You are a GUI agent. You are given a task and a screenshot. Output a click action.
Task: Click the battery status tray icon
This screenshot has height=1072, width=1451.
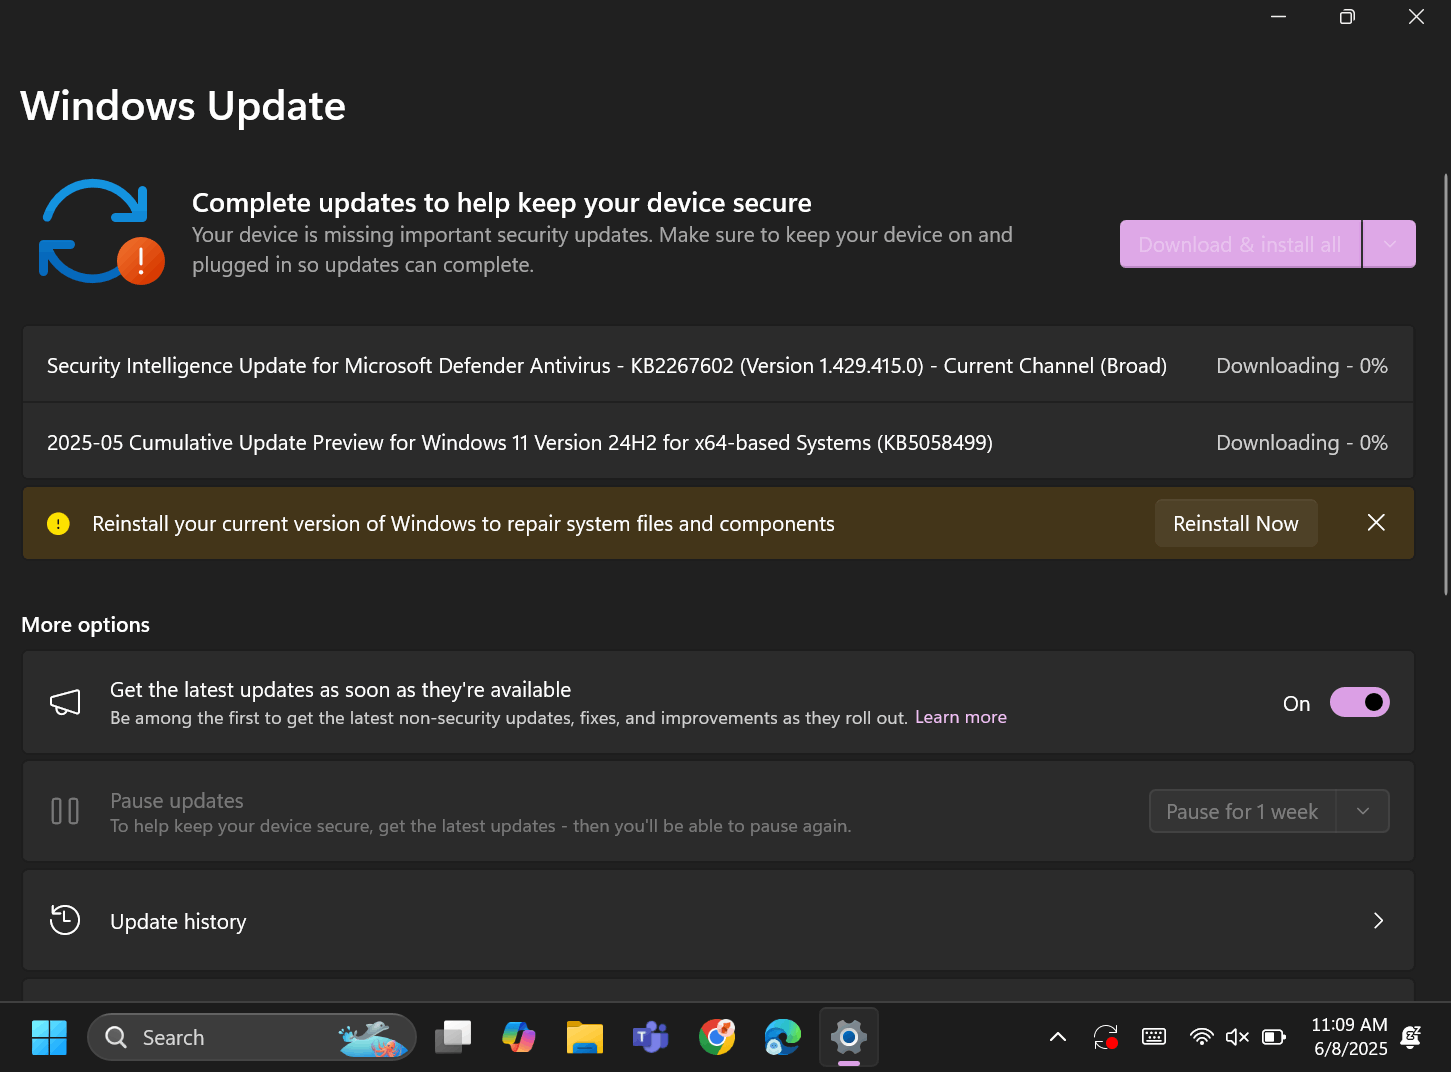coord(1274,1037)
